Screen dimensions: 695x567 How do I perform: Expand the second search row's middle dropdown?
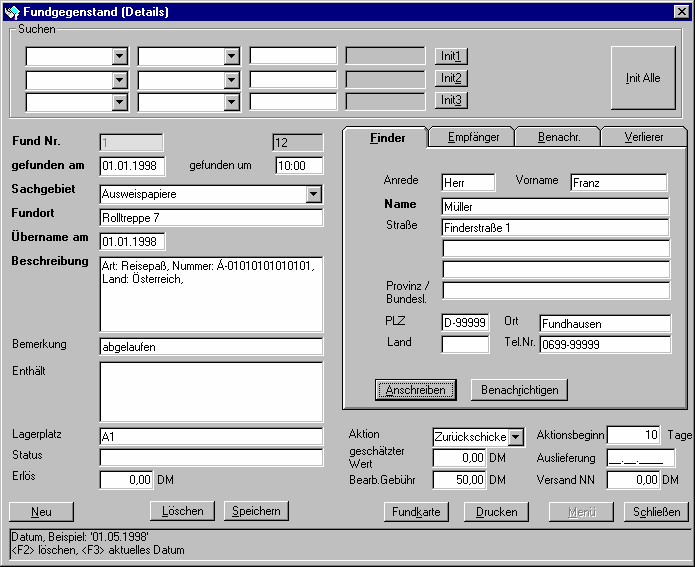pyautogui.click(x=232, y=79)
